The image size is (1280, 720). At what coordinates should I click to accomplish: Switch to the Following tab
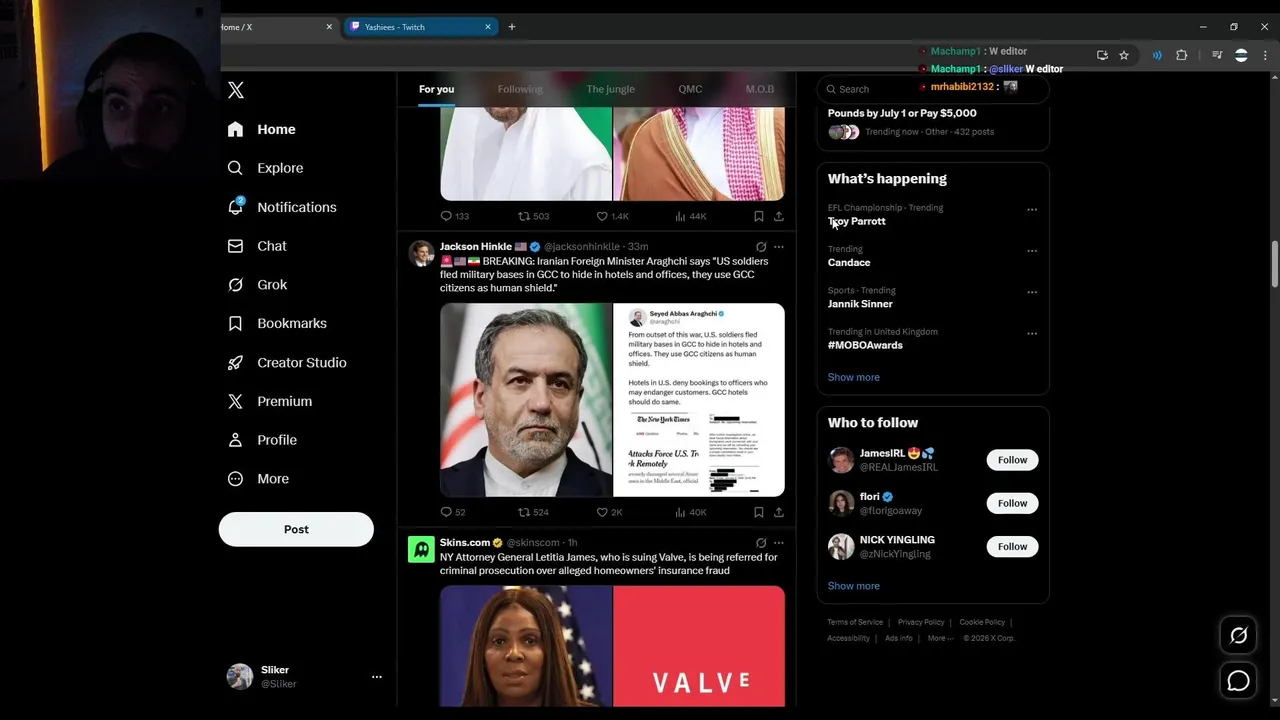[x=520, y=89]
